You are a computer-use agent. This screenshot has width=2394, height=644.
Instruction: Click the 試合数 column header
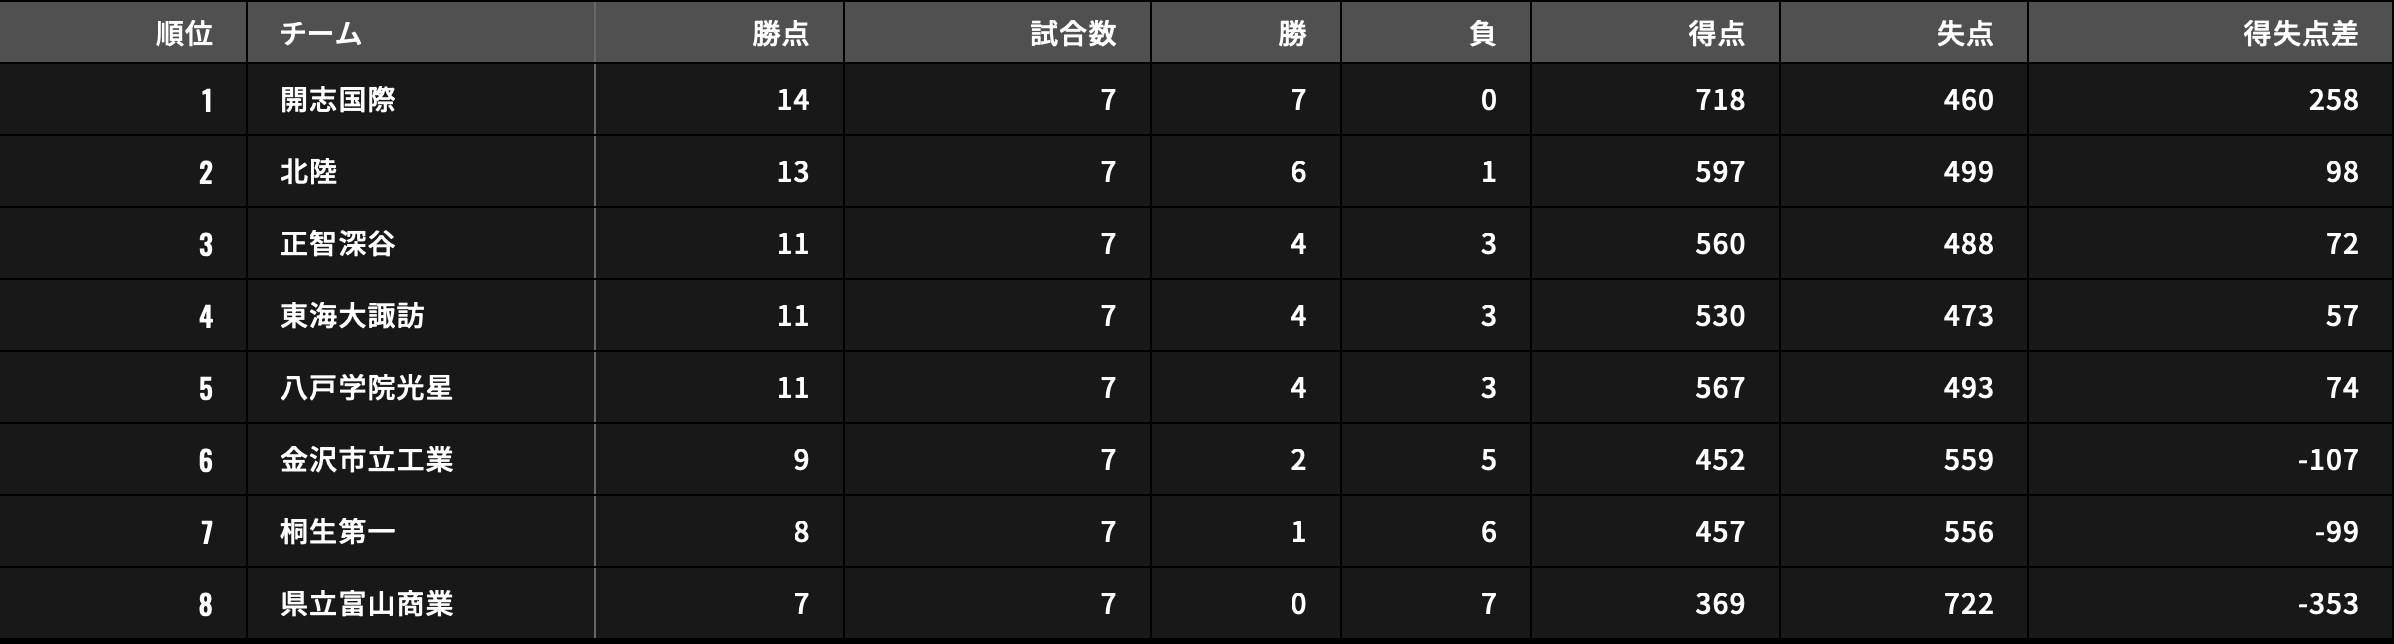(x=1073, y=34)
